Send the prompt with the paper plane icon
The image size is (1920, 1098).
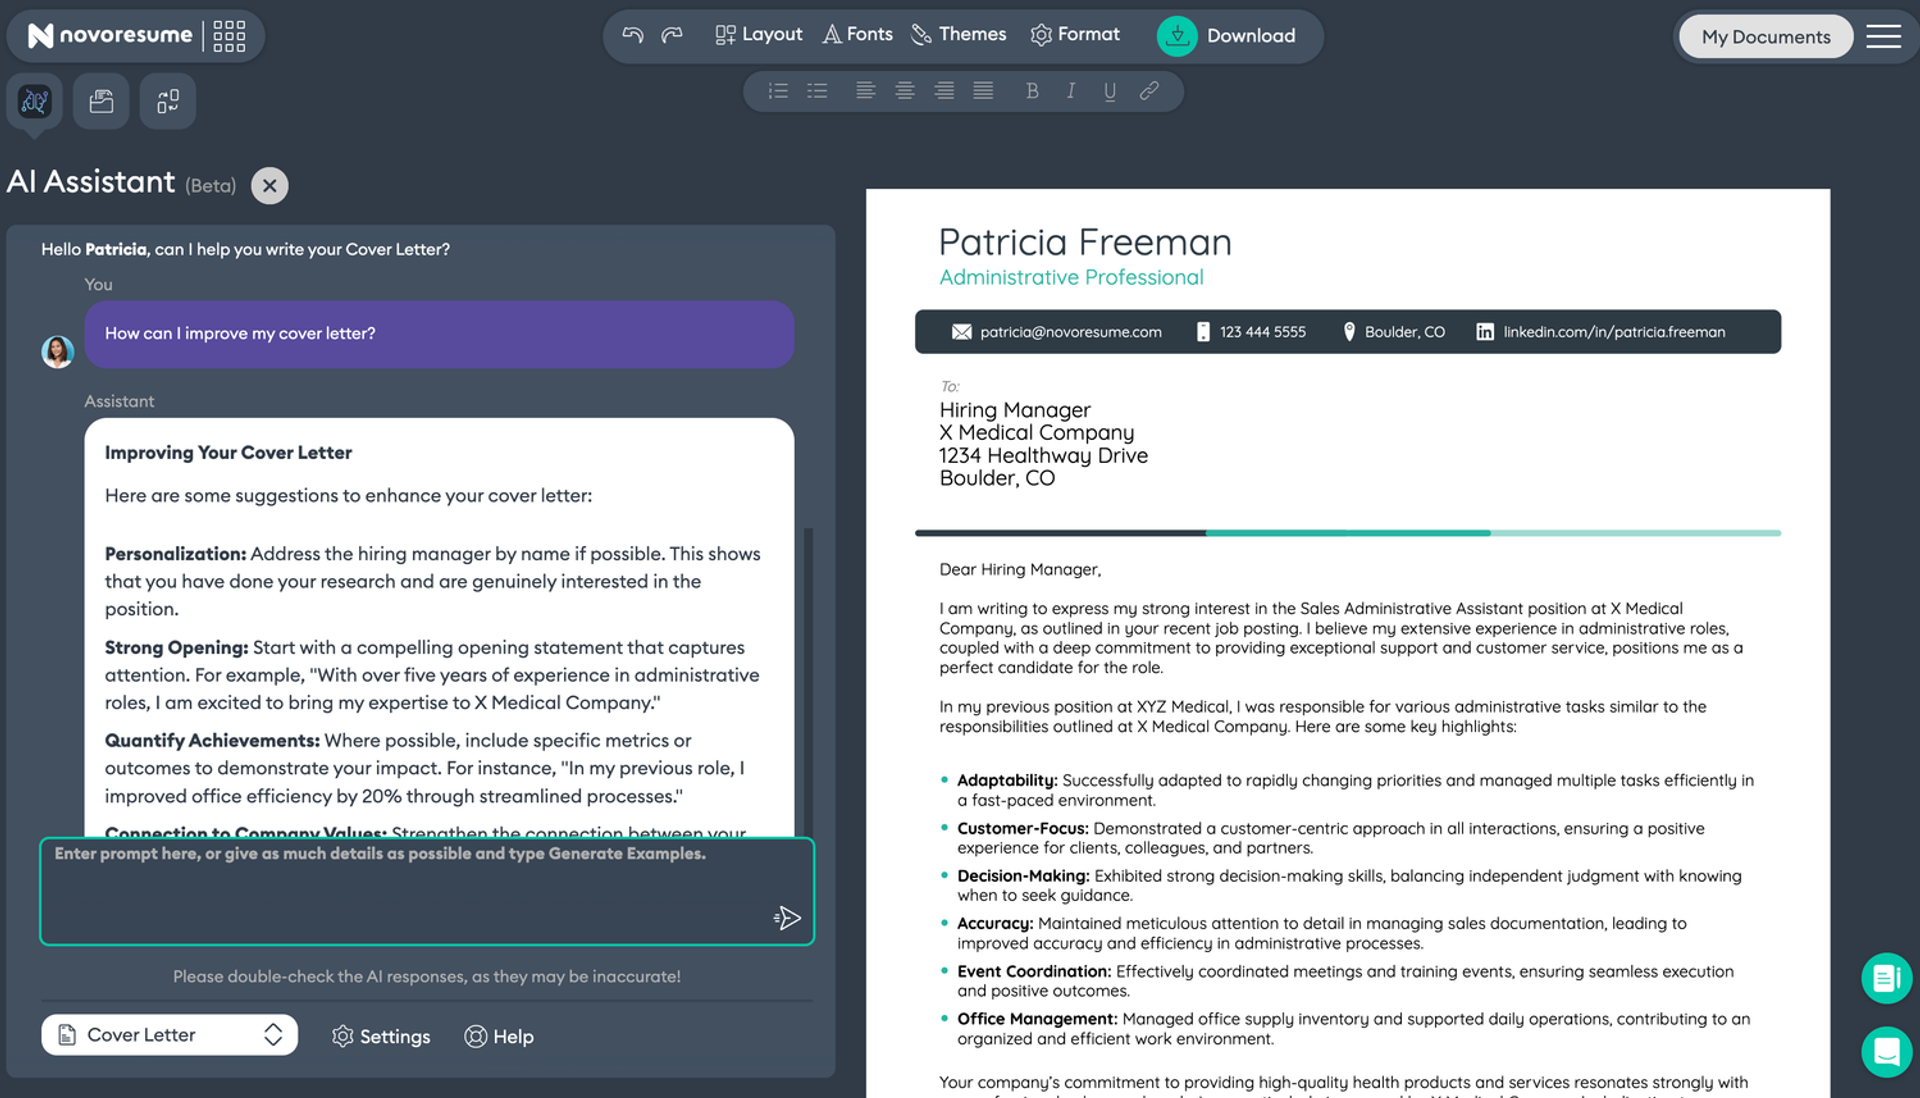click(x=787, y=918)
